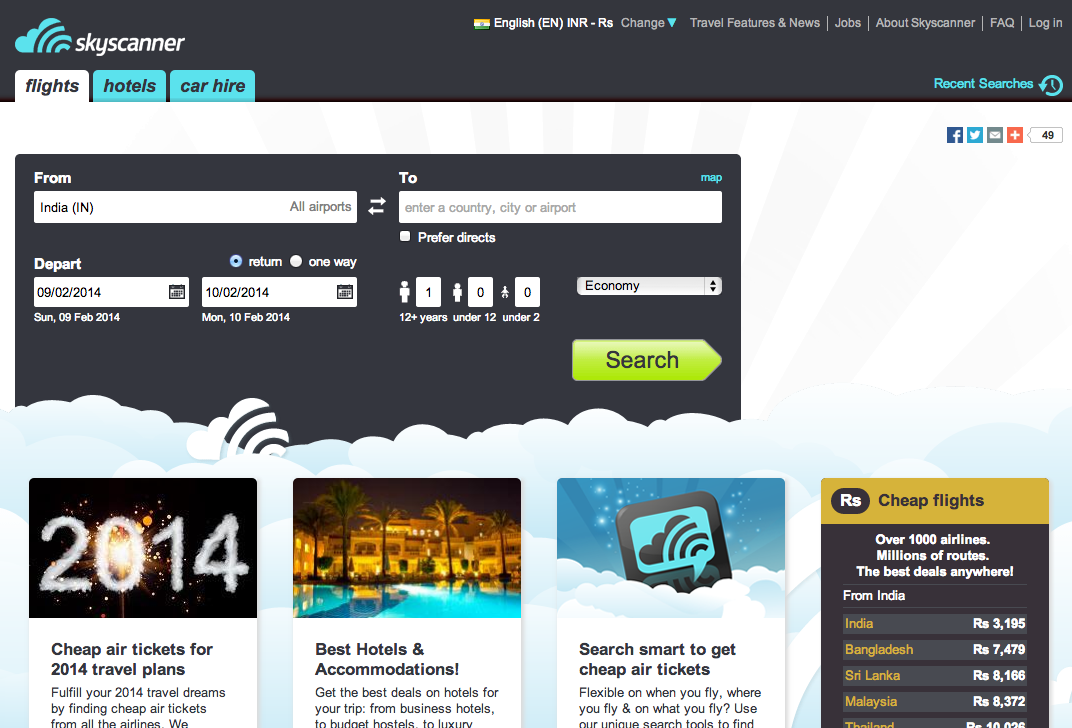Open more sharing options plus icon
Screen dimensions: 1072x728
(1015, 135)
